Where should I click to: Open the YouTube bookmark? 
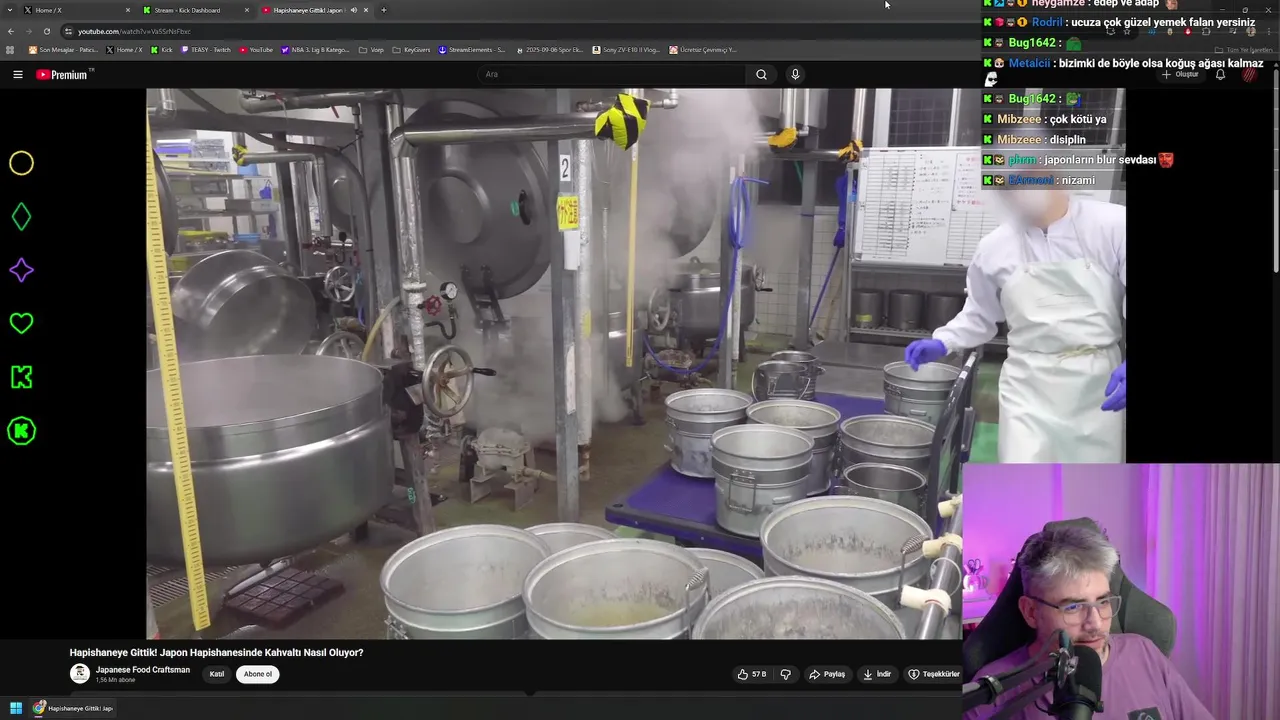(256, 50)
